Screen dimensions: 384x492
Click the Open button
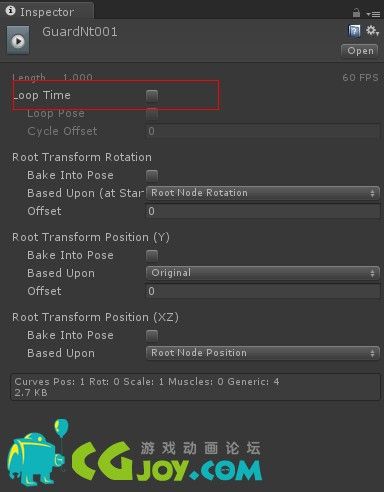[360, 51]
